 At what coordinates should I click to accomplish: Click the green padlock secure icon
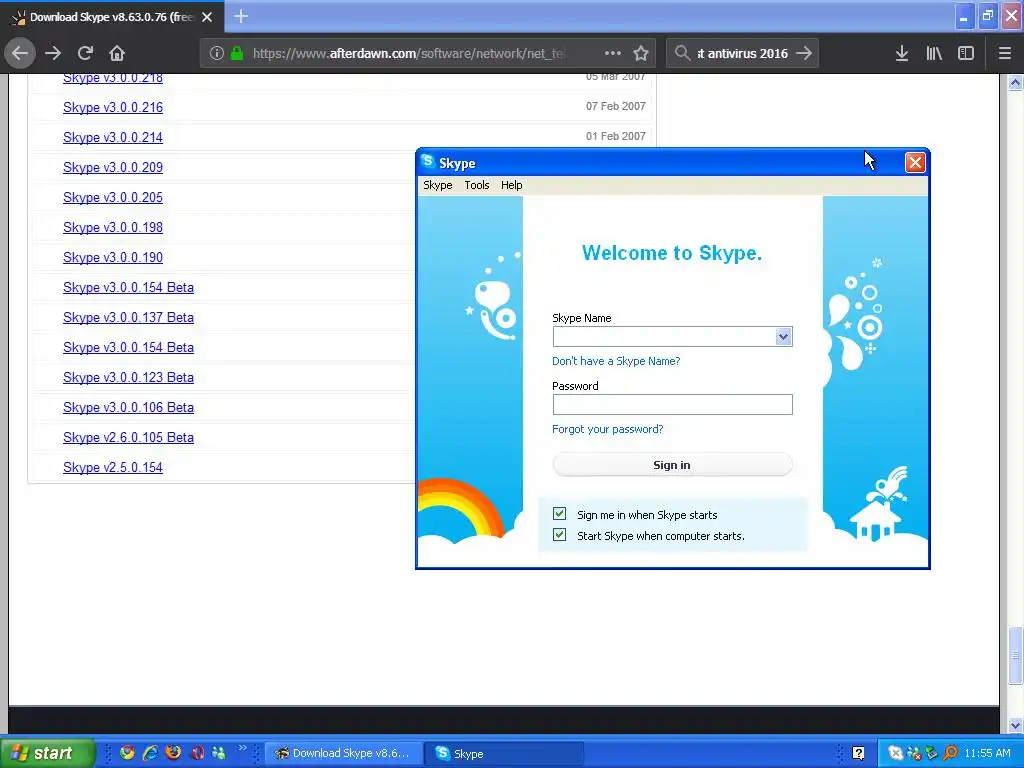point(237,53)
